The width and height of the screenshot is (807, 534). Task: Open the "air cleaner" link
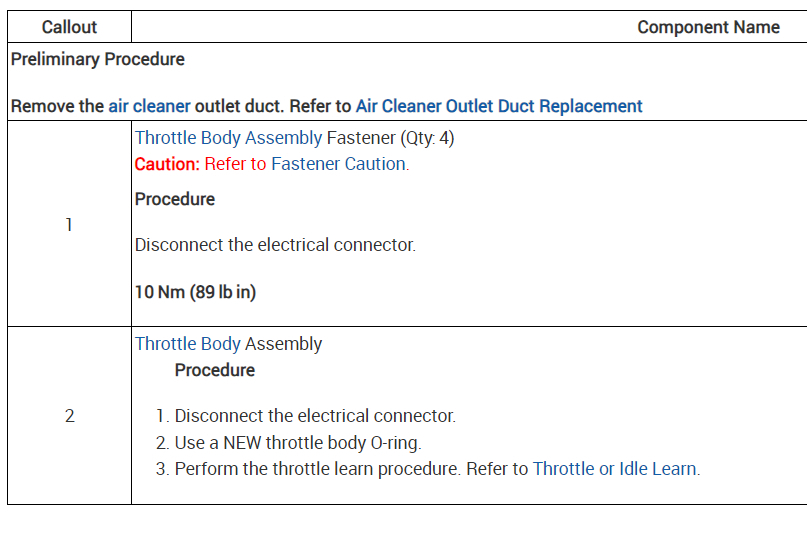[x=149, y=106]
